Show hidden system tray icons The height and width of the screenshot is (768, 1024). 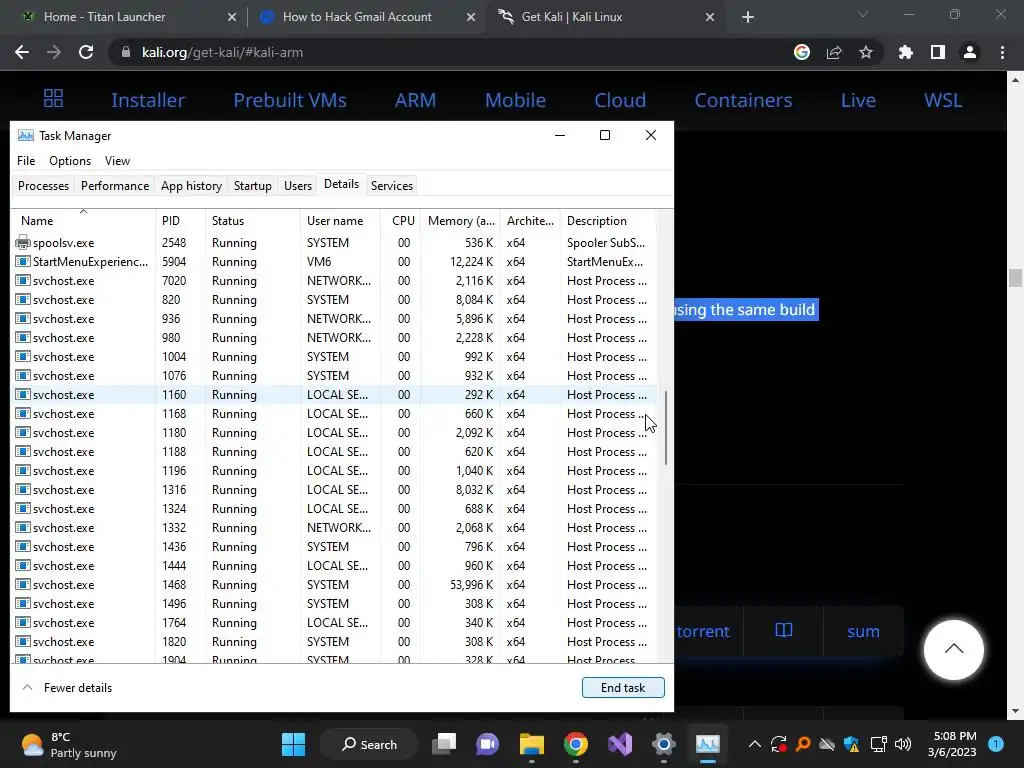click(754, 744)
